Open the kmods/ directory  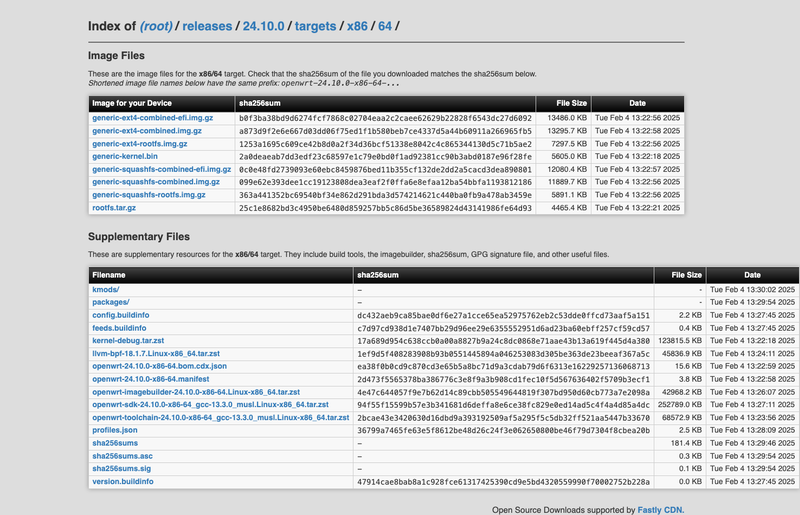coord(106,289)
